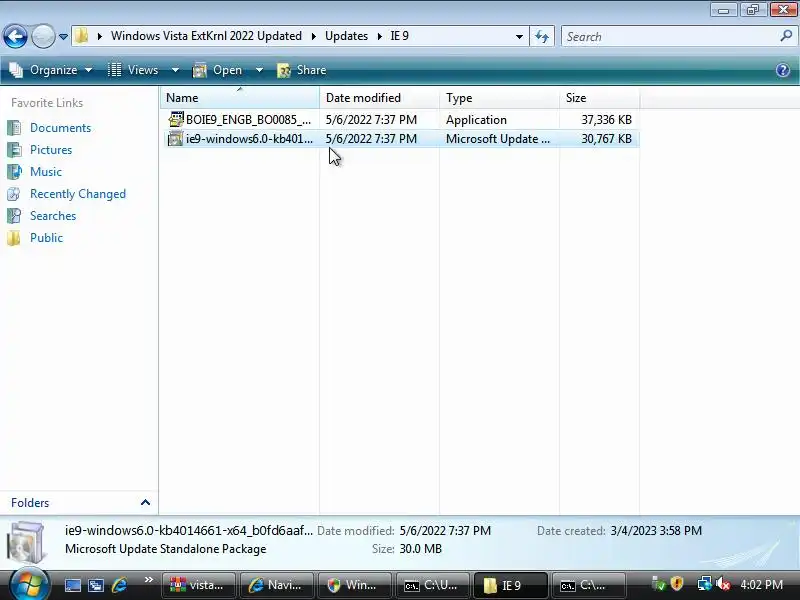Click the magnifier search icon
Screen dimensions: 800x600
pos(786,36)
